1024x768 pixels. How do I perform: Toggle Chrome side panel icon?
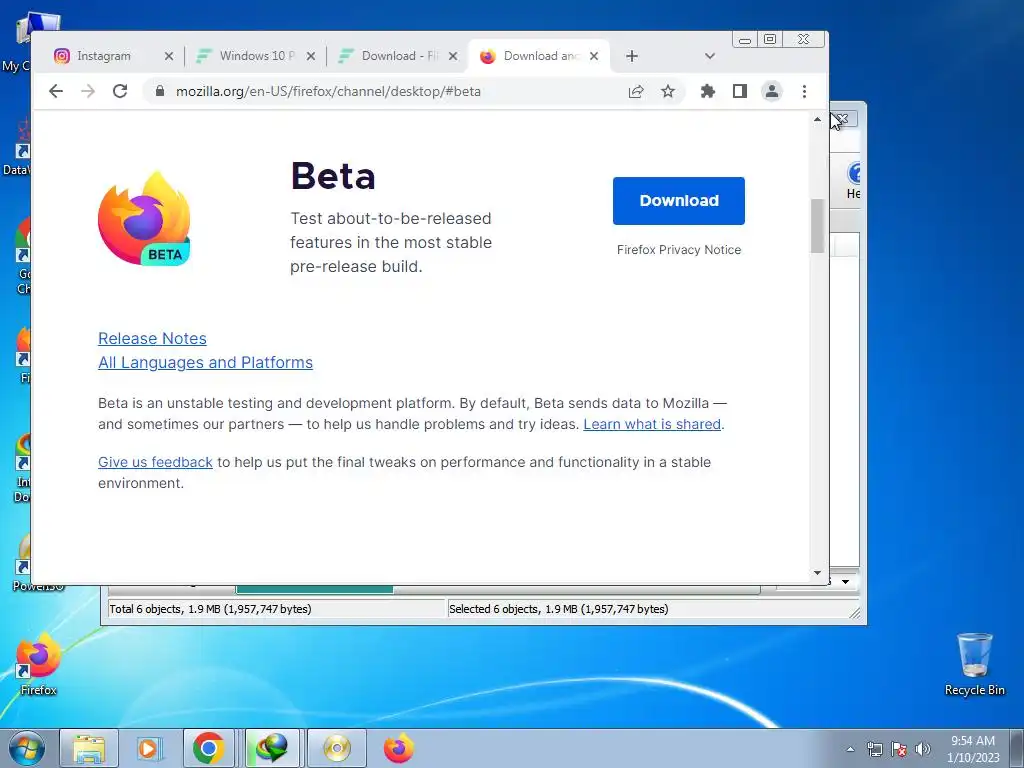[739, 91]
